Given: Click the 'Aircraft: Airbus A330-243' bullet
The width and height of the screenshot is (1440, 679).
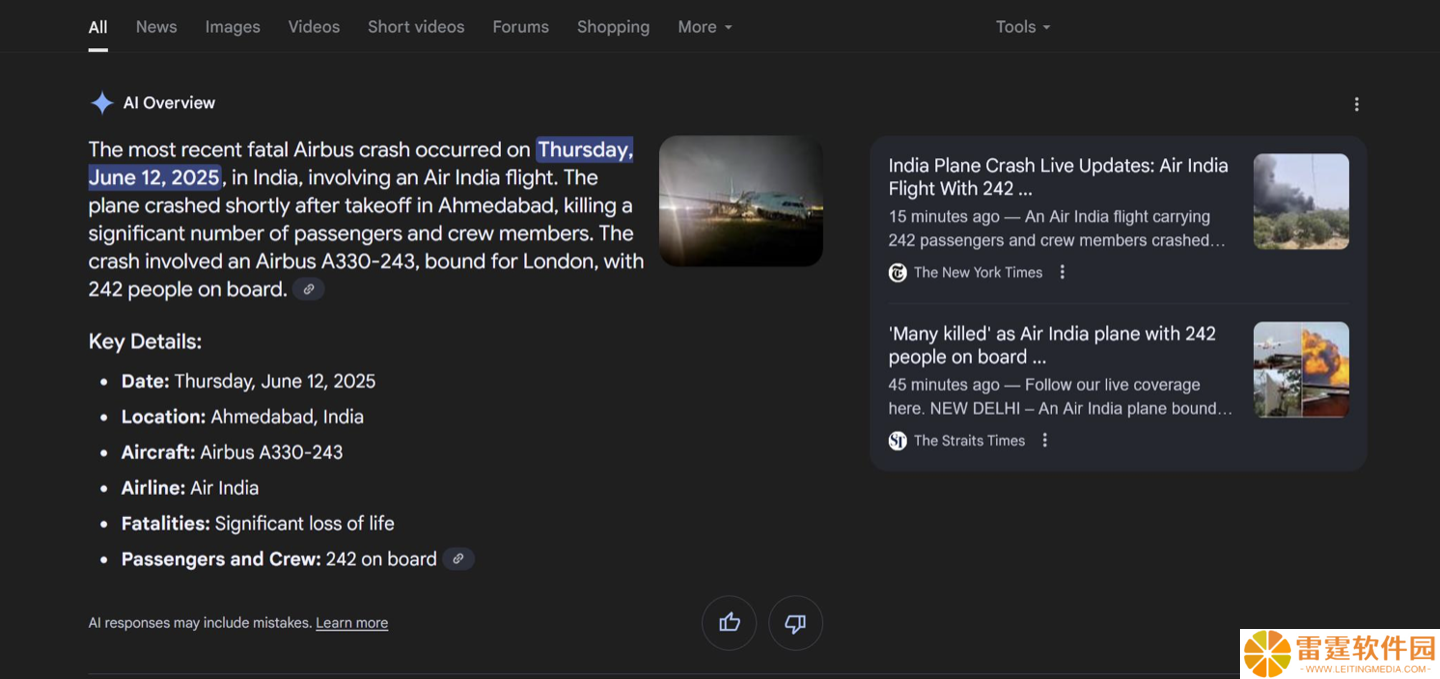Looking at the screenshot, I should point(232,452).
